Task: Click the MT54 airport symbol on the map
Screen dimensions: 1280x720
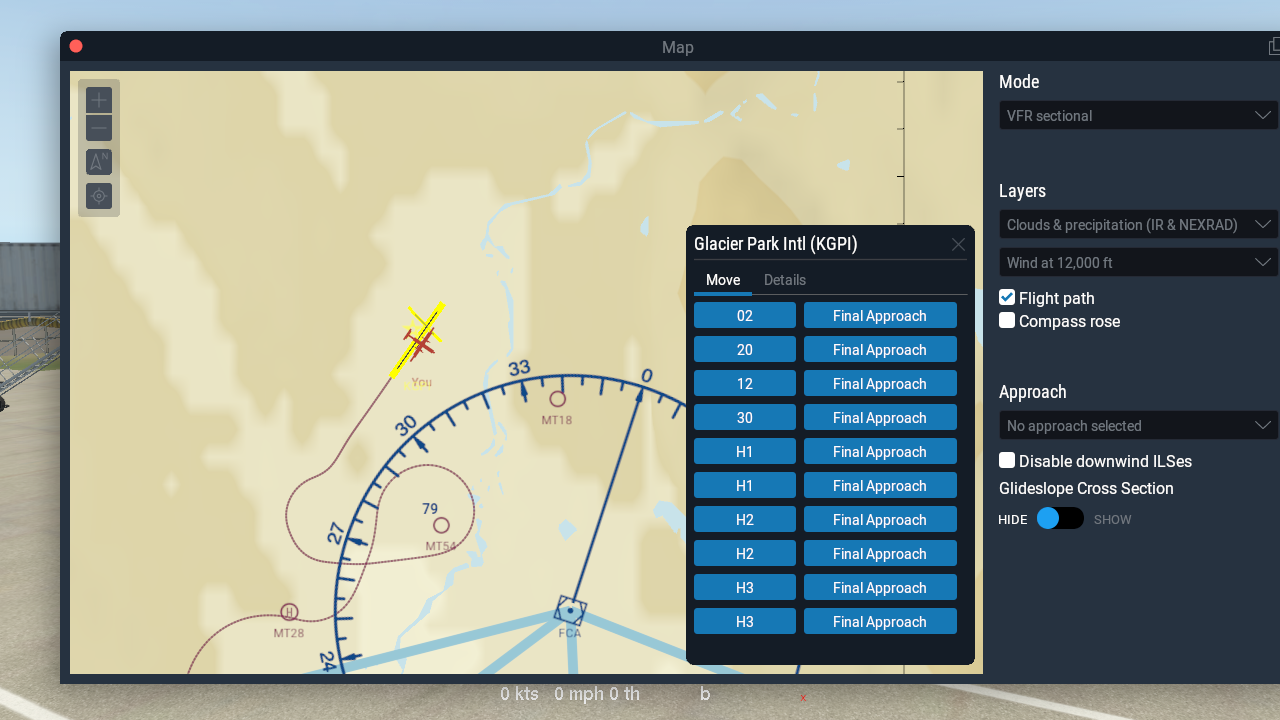Action: 441,525
